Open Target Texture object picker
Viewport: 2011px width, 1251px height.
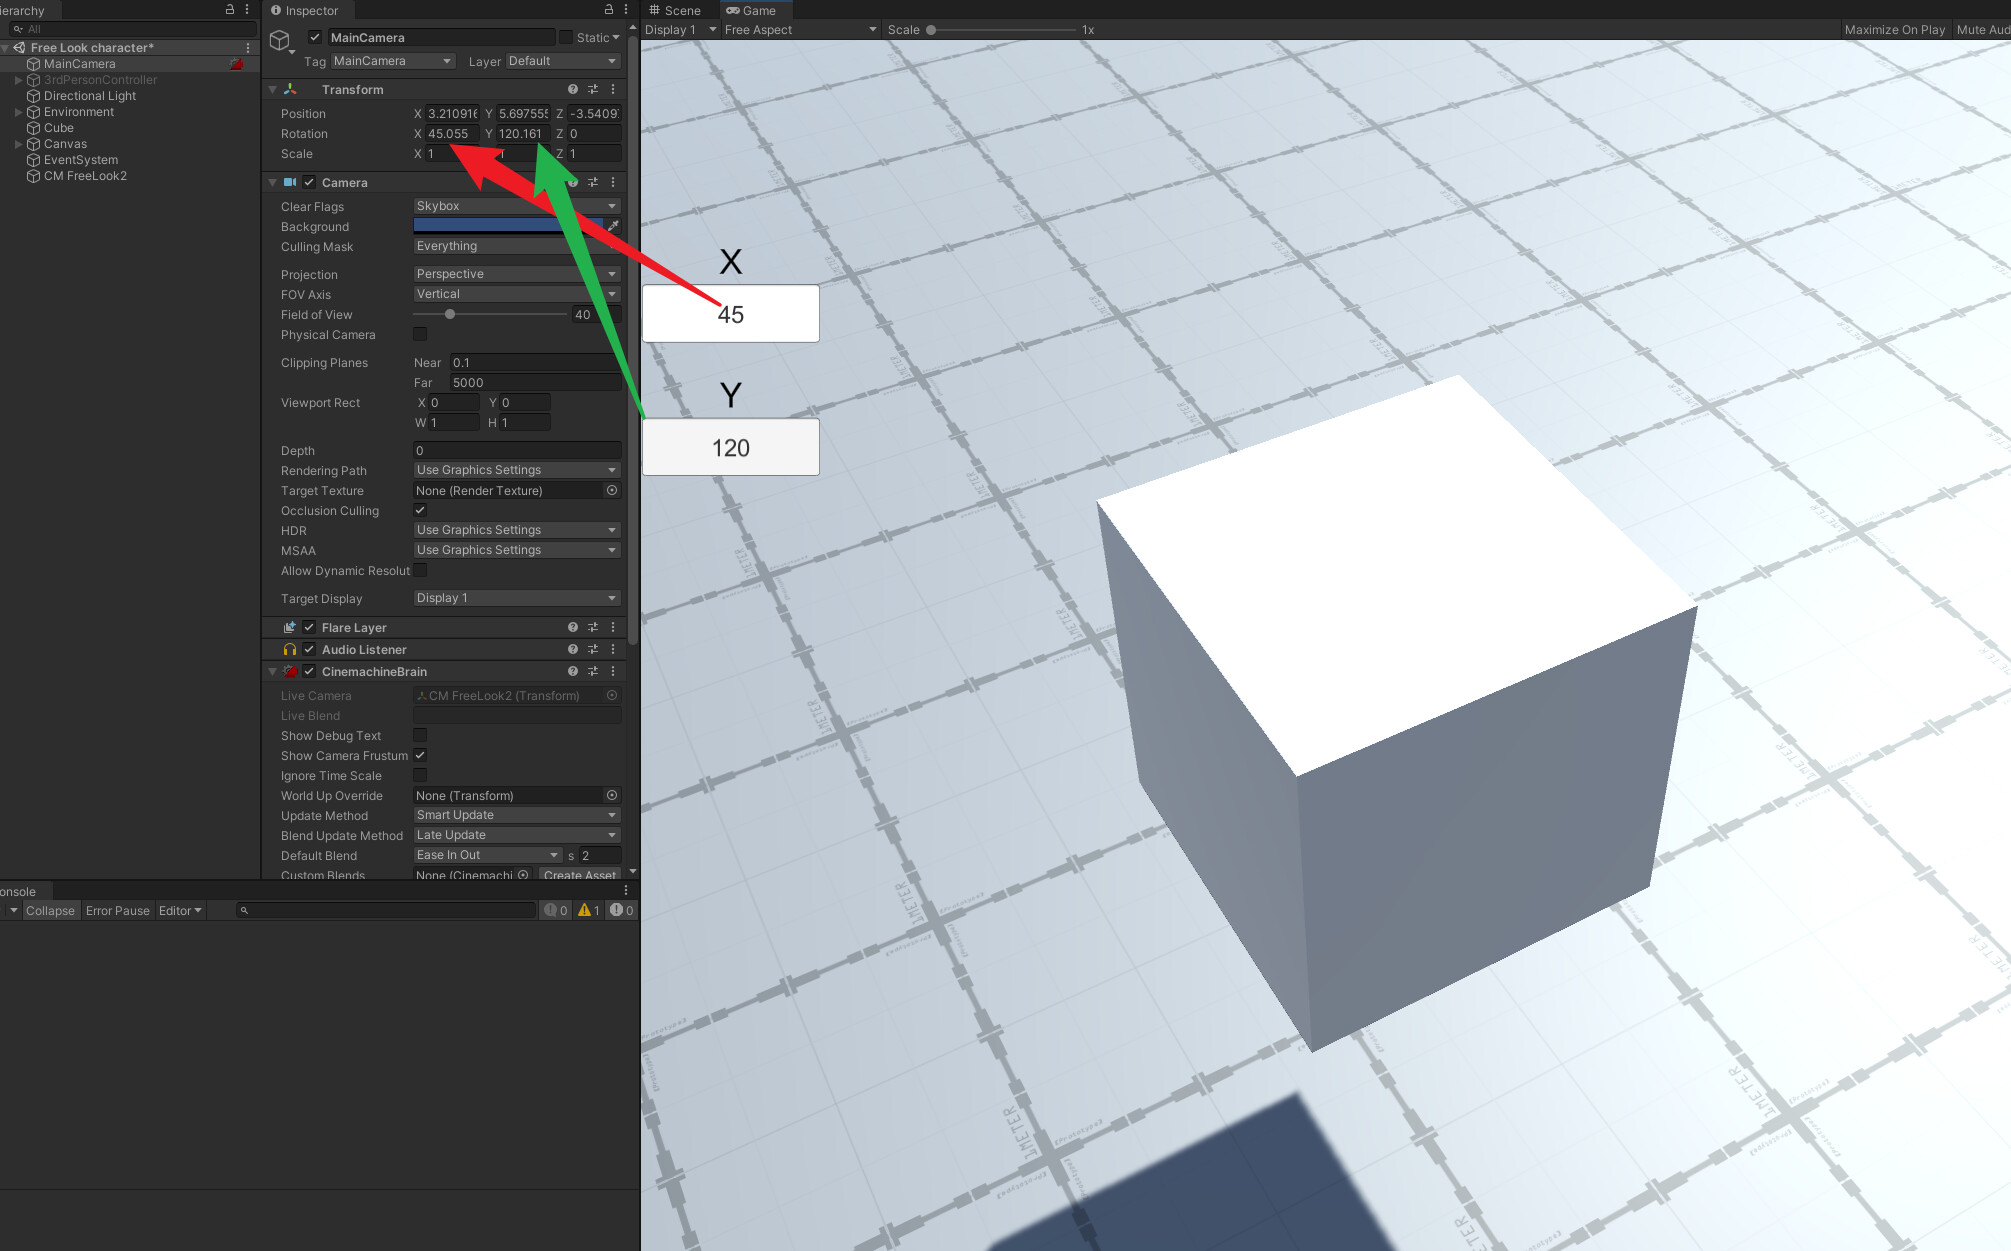click(612, 490)
